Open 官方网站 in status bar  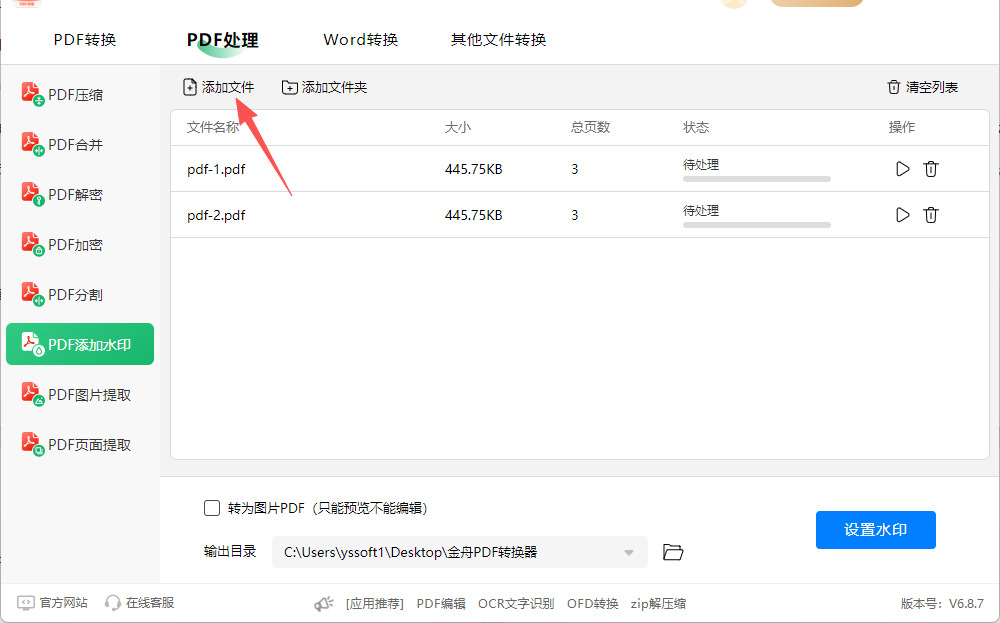coord(52,603)
